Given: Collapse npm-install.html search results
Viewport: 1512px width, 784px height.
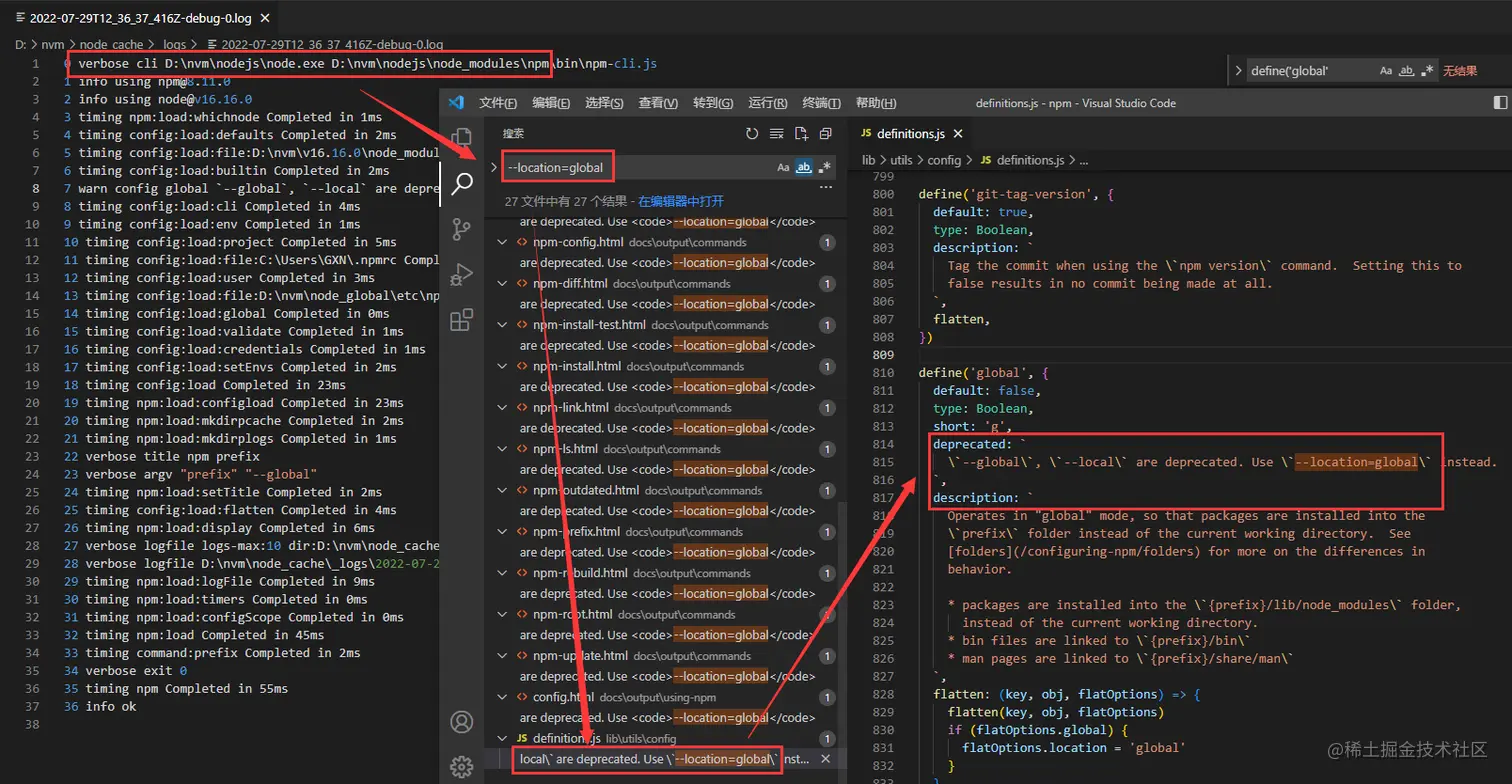Looking at the screenshot, I should pos(503,367).
